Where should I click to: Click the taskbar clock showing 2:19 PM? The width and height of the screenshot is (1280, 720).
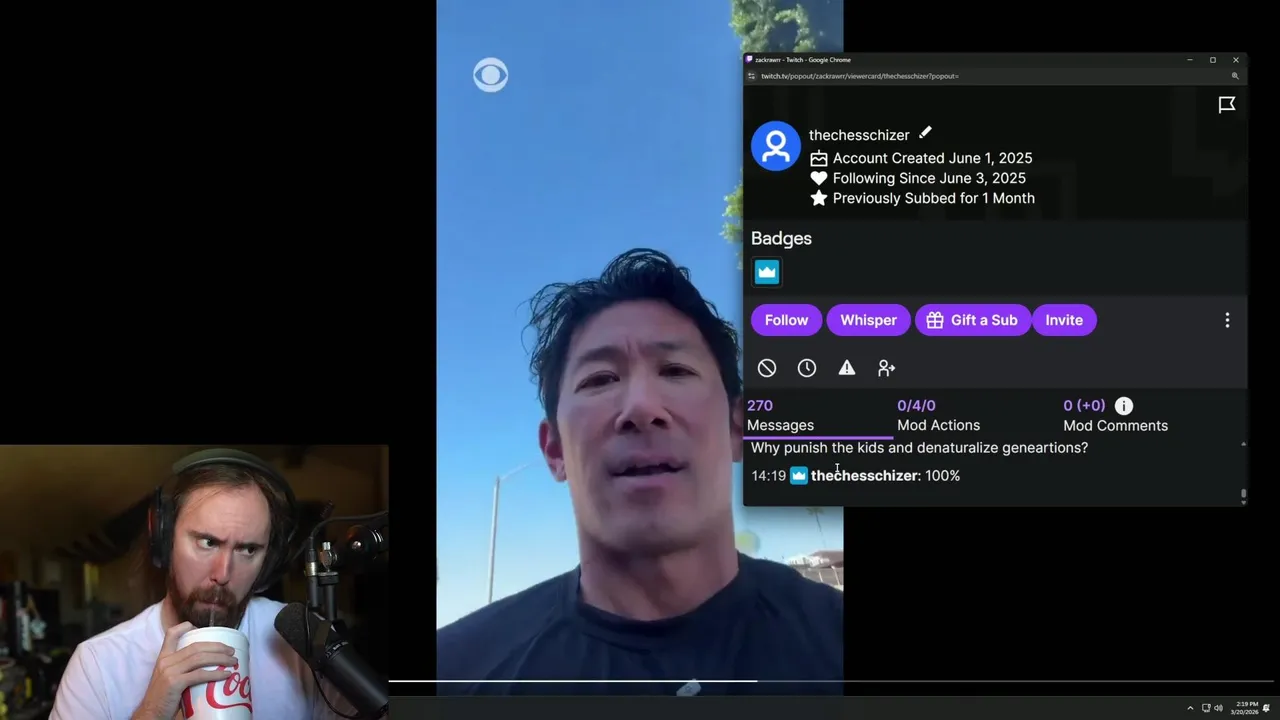(x=1245, y=708)
